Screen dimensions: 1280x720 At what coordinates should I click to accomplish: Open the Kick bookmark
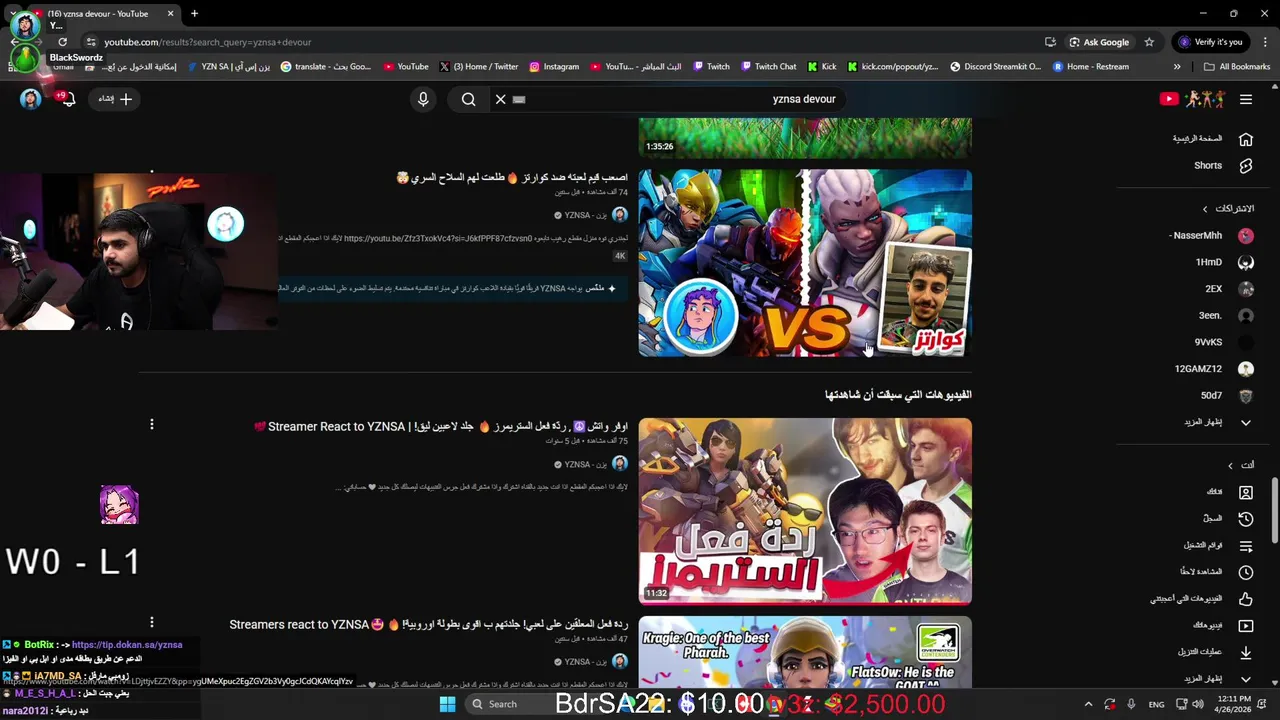[821, 67]
